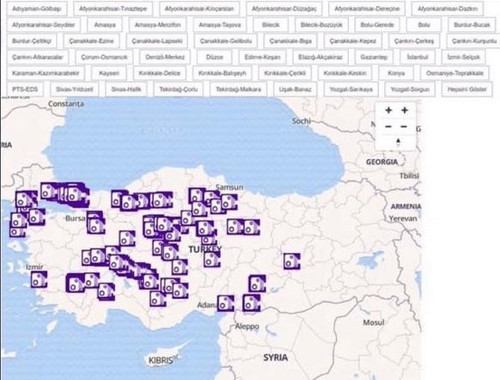
Task: Click the İstanbul button
Action: 417,57
